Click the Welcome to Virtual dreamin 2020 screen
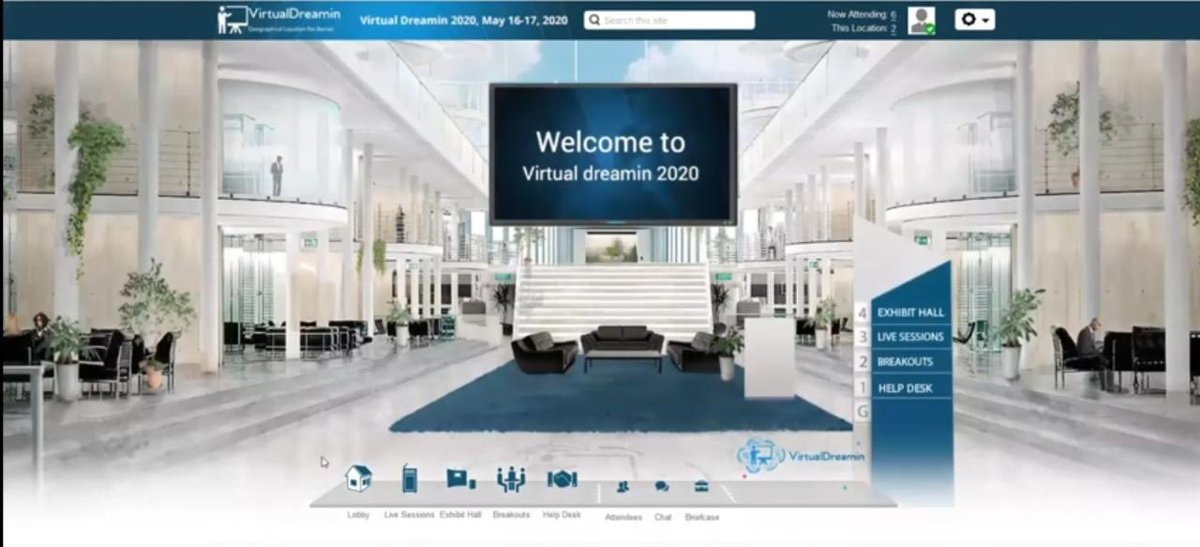This screenshot has height=547, width=1200. pos(613,154)
